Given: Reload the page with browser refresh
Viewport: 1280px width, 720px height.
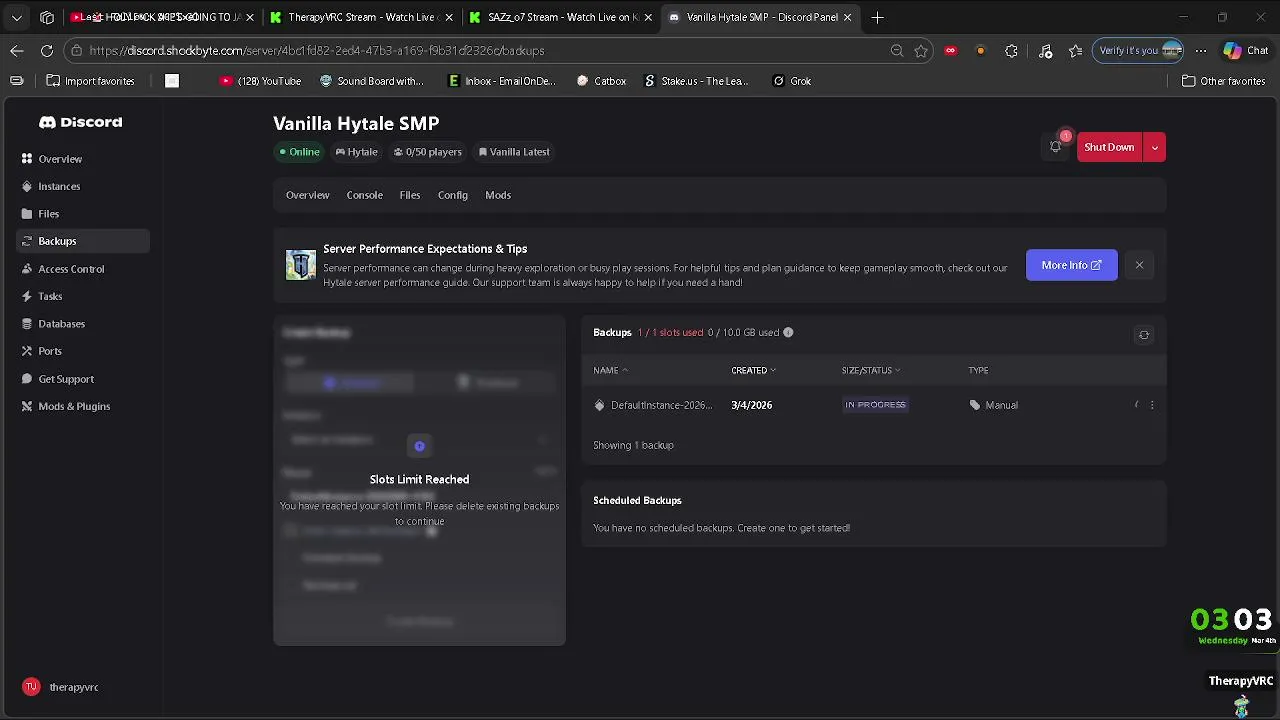Looking at the screenshot, I should click(47, 51).
